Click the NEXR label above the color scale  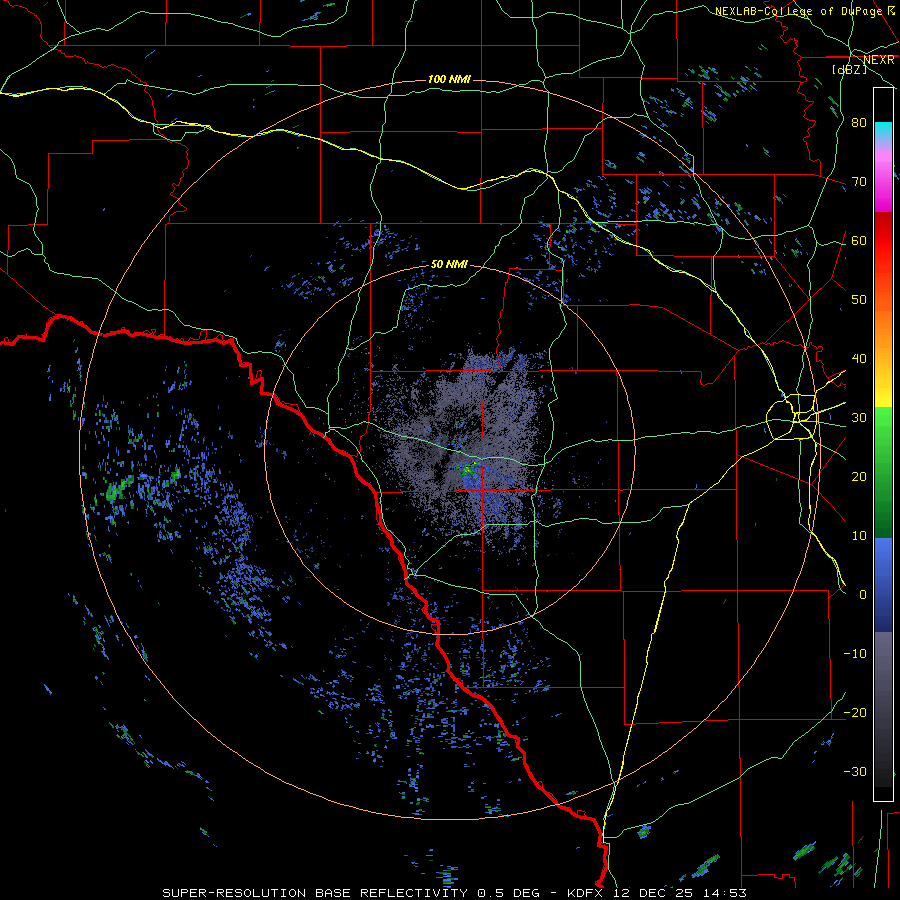[879, 60]
